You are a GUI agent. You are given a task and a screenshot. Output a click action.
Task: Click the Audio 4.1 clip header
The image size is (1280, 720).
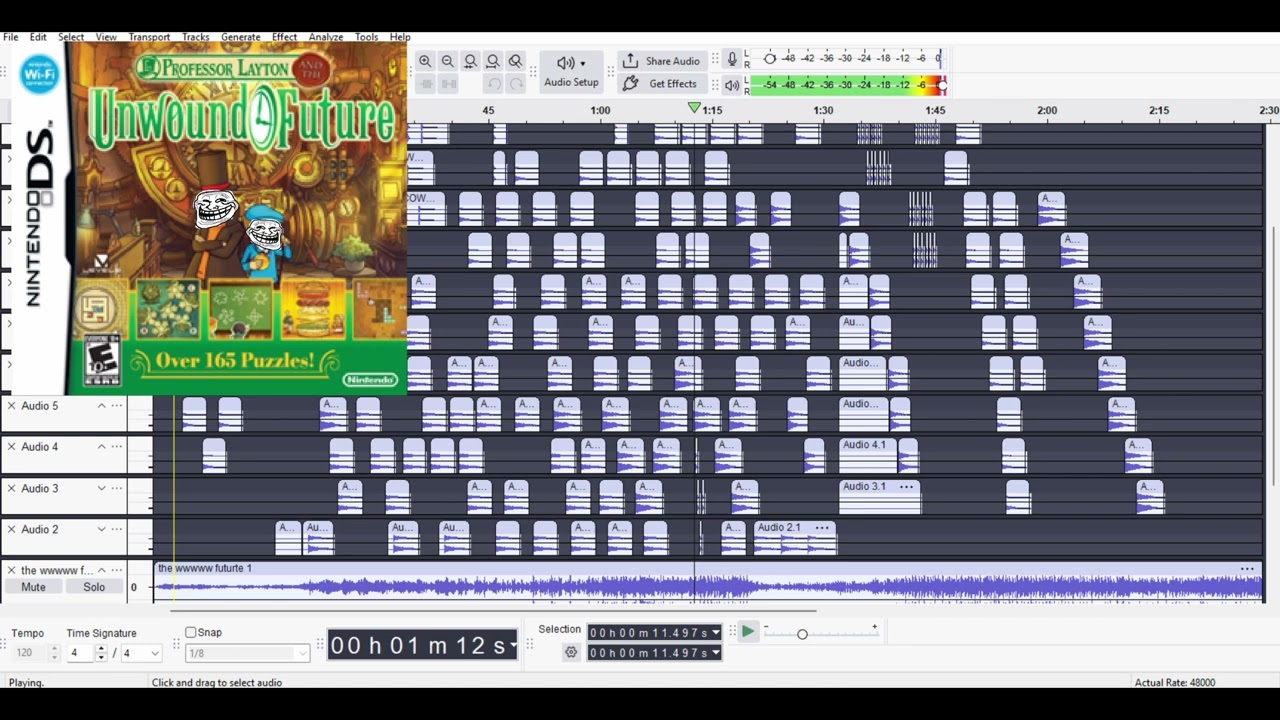coord(867,445)
